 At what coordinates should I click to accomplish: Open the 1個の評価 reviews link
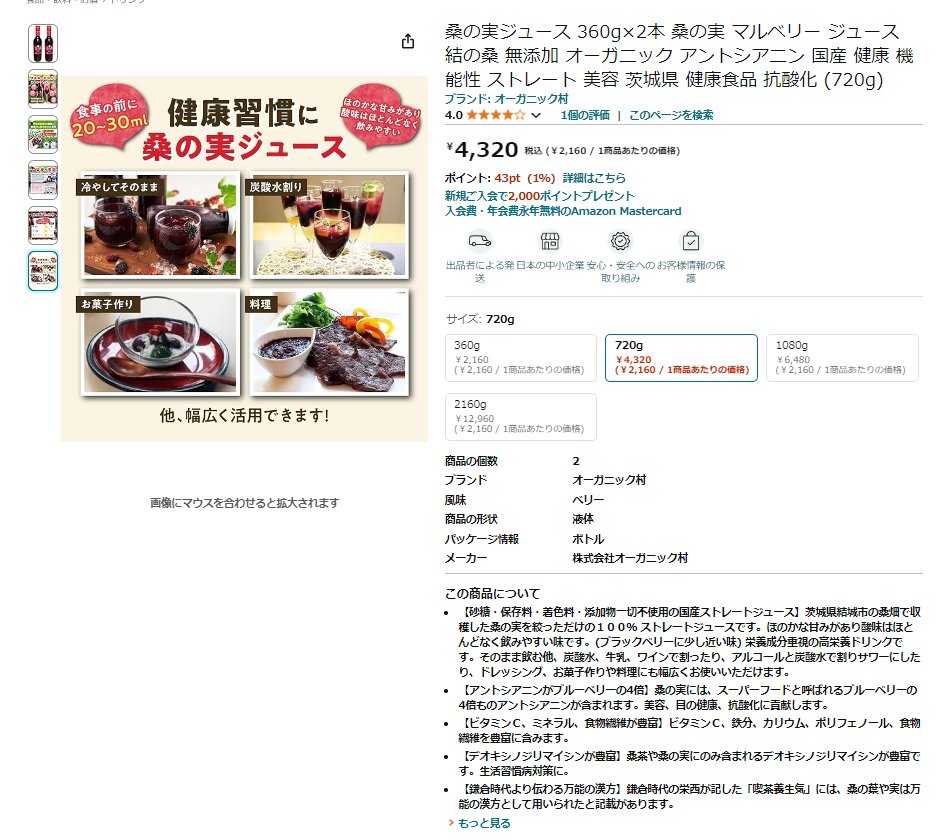coord(585,115)
